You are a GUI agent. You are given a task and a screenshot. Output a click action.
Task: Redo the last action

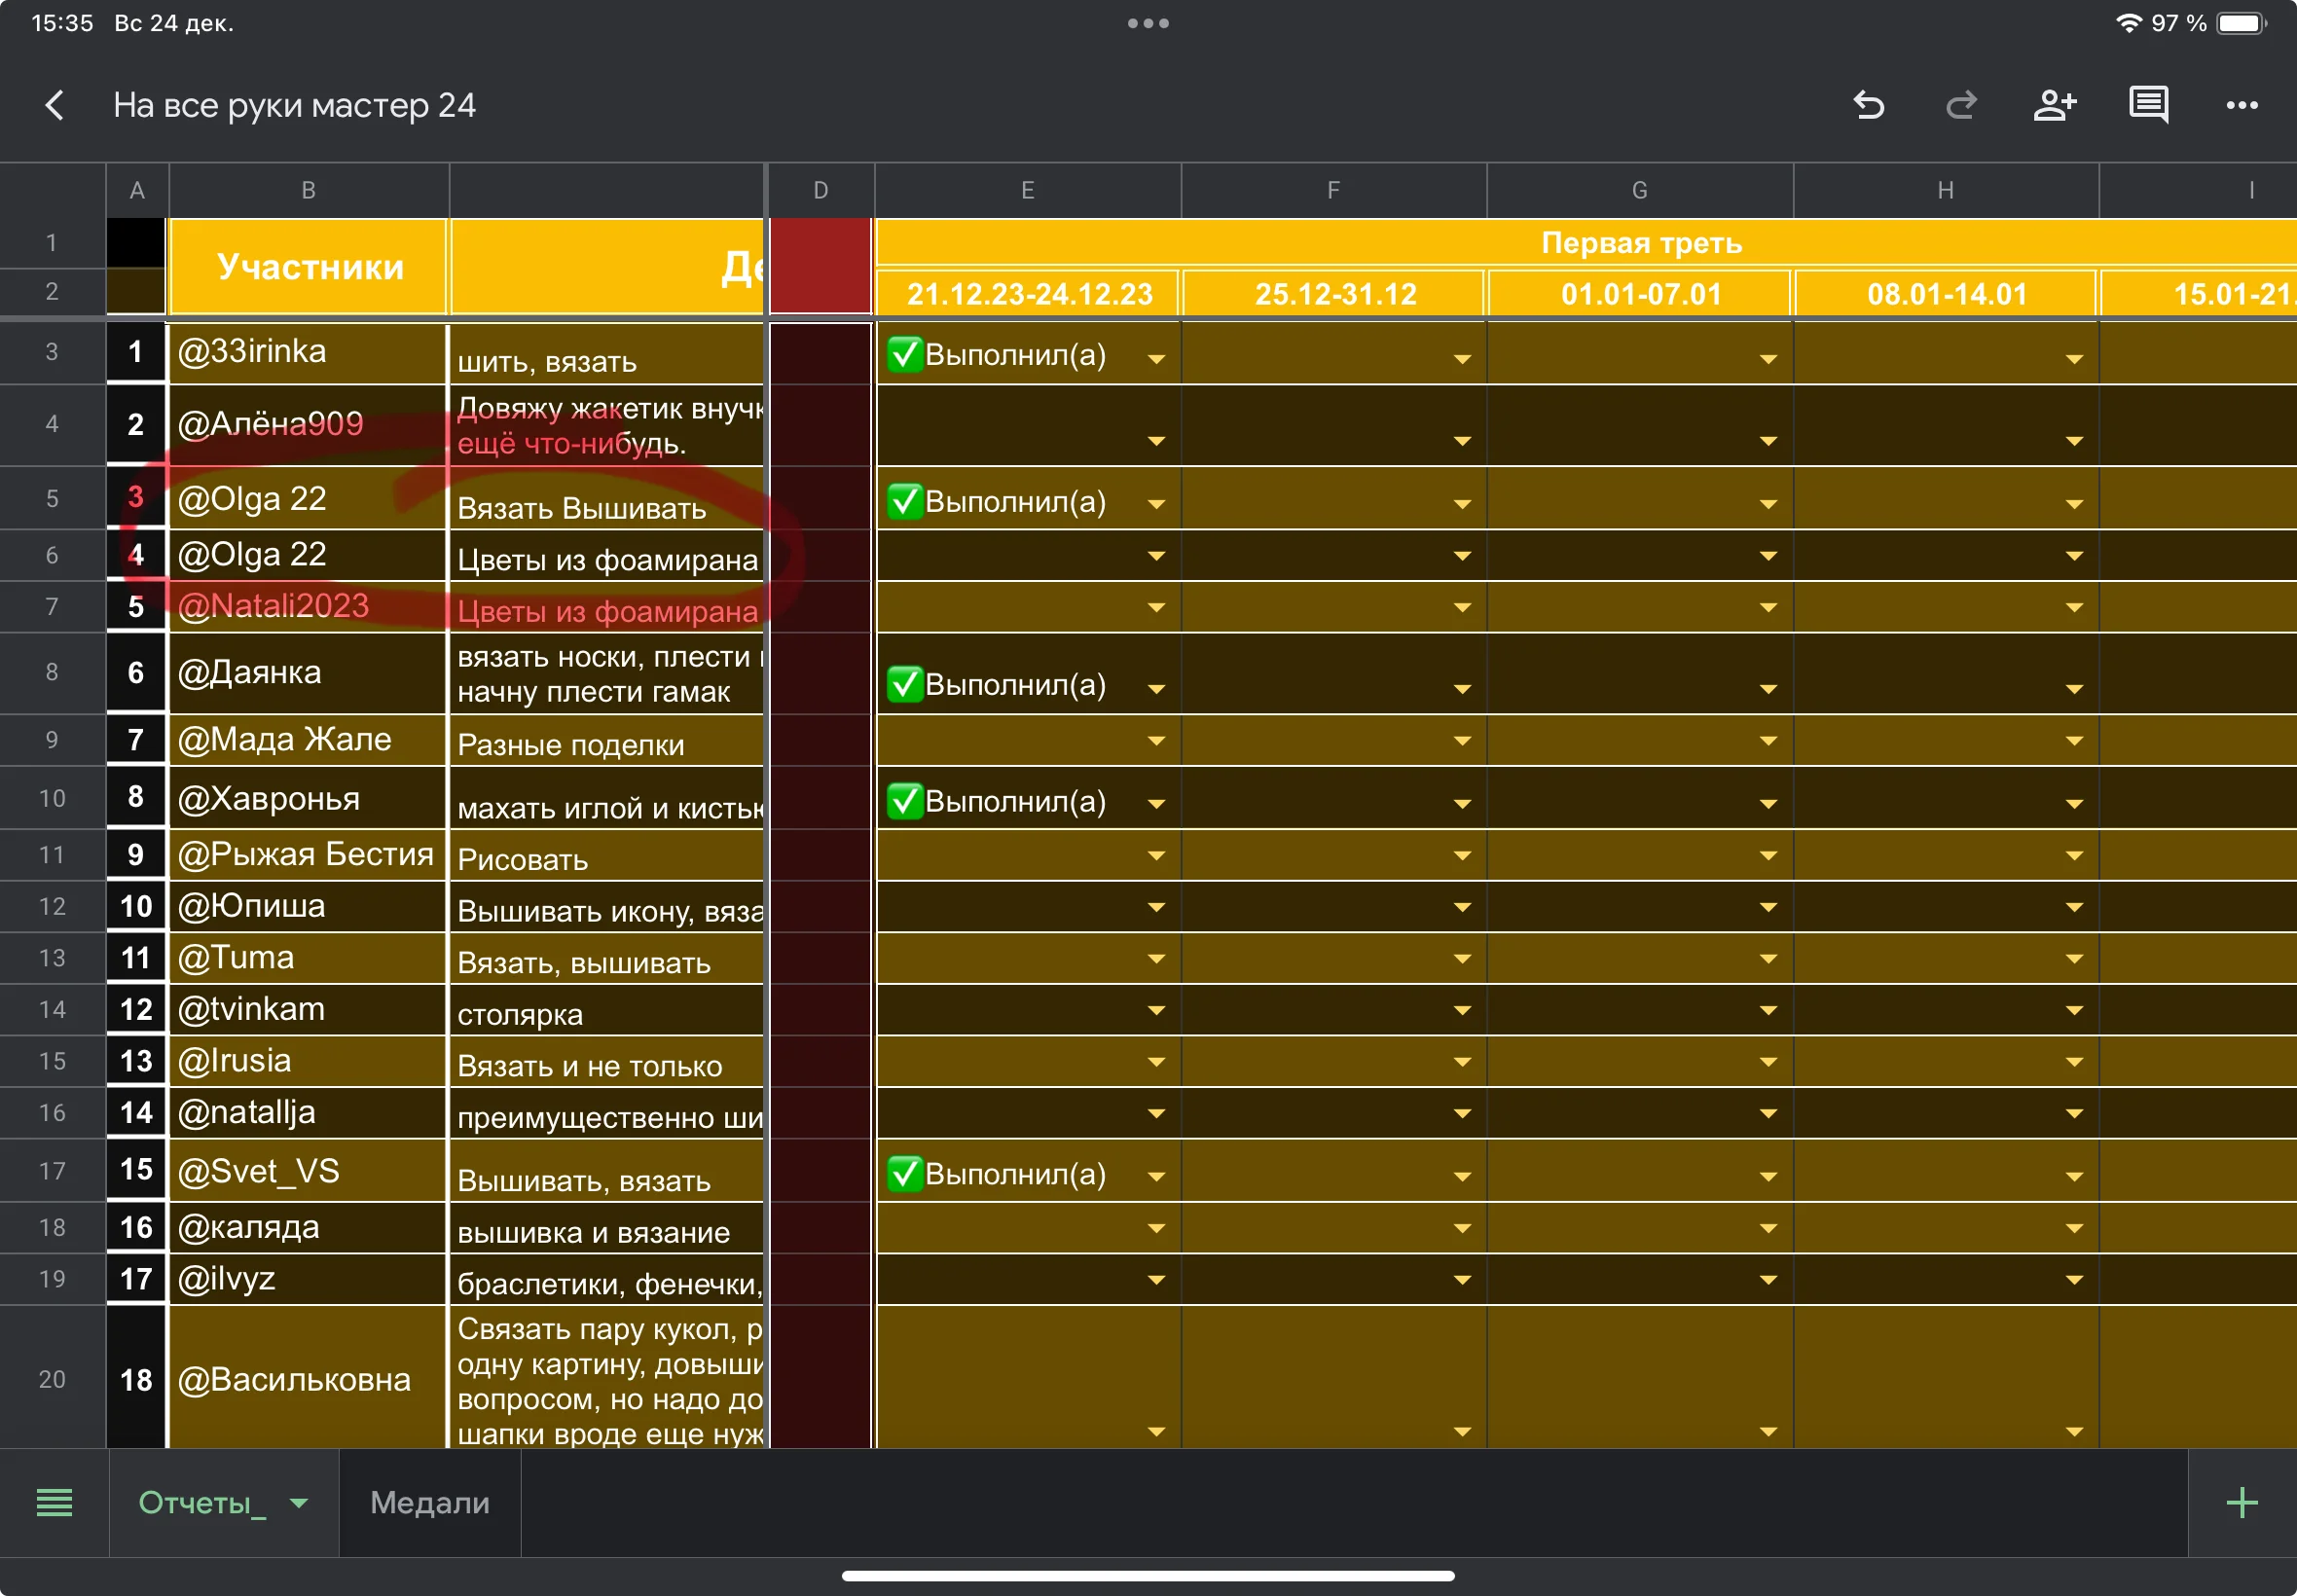pos(1961,105)
